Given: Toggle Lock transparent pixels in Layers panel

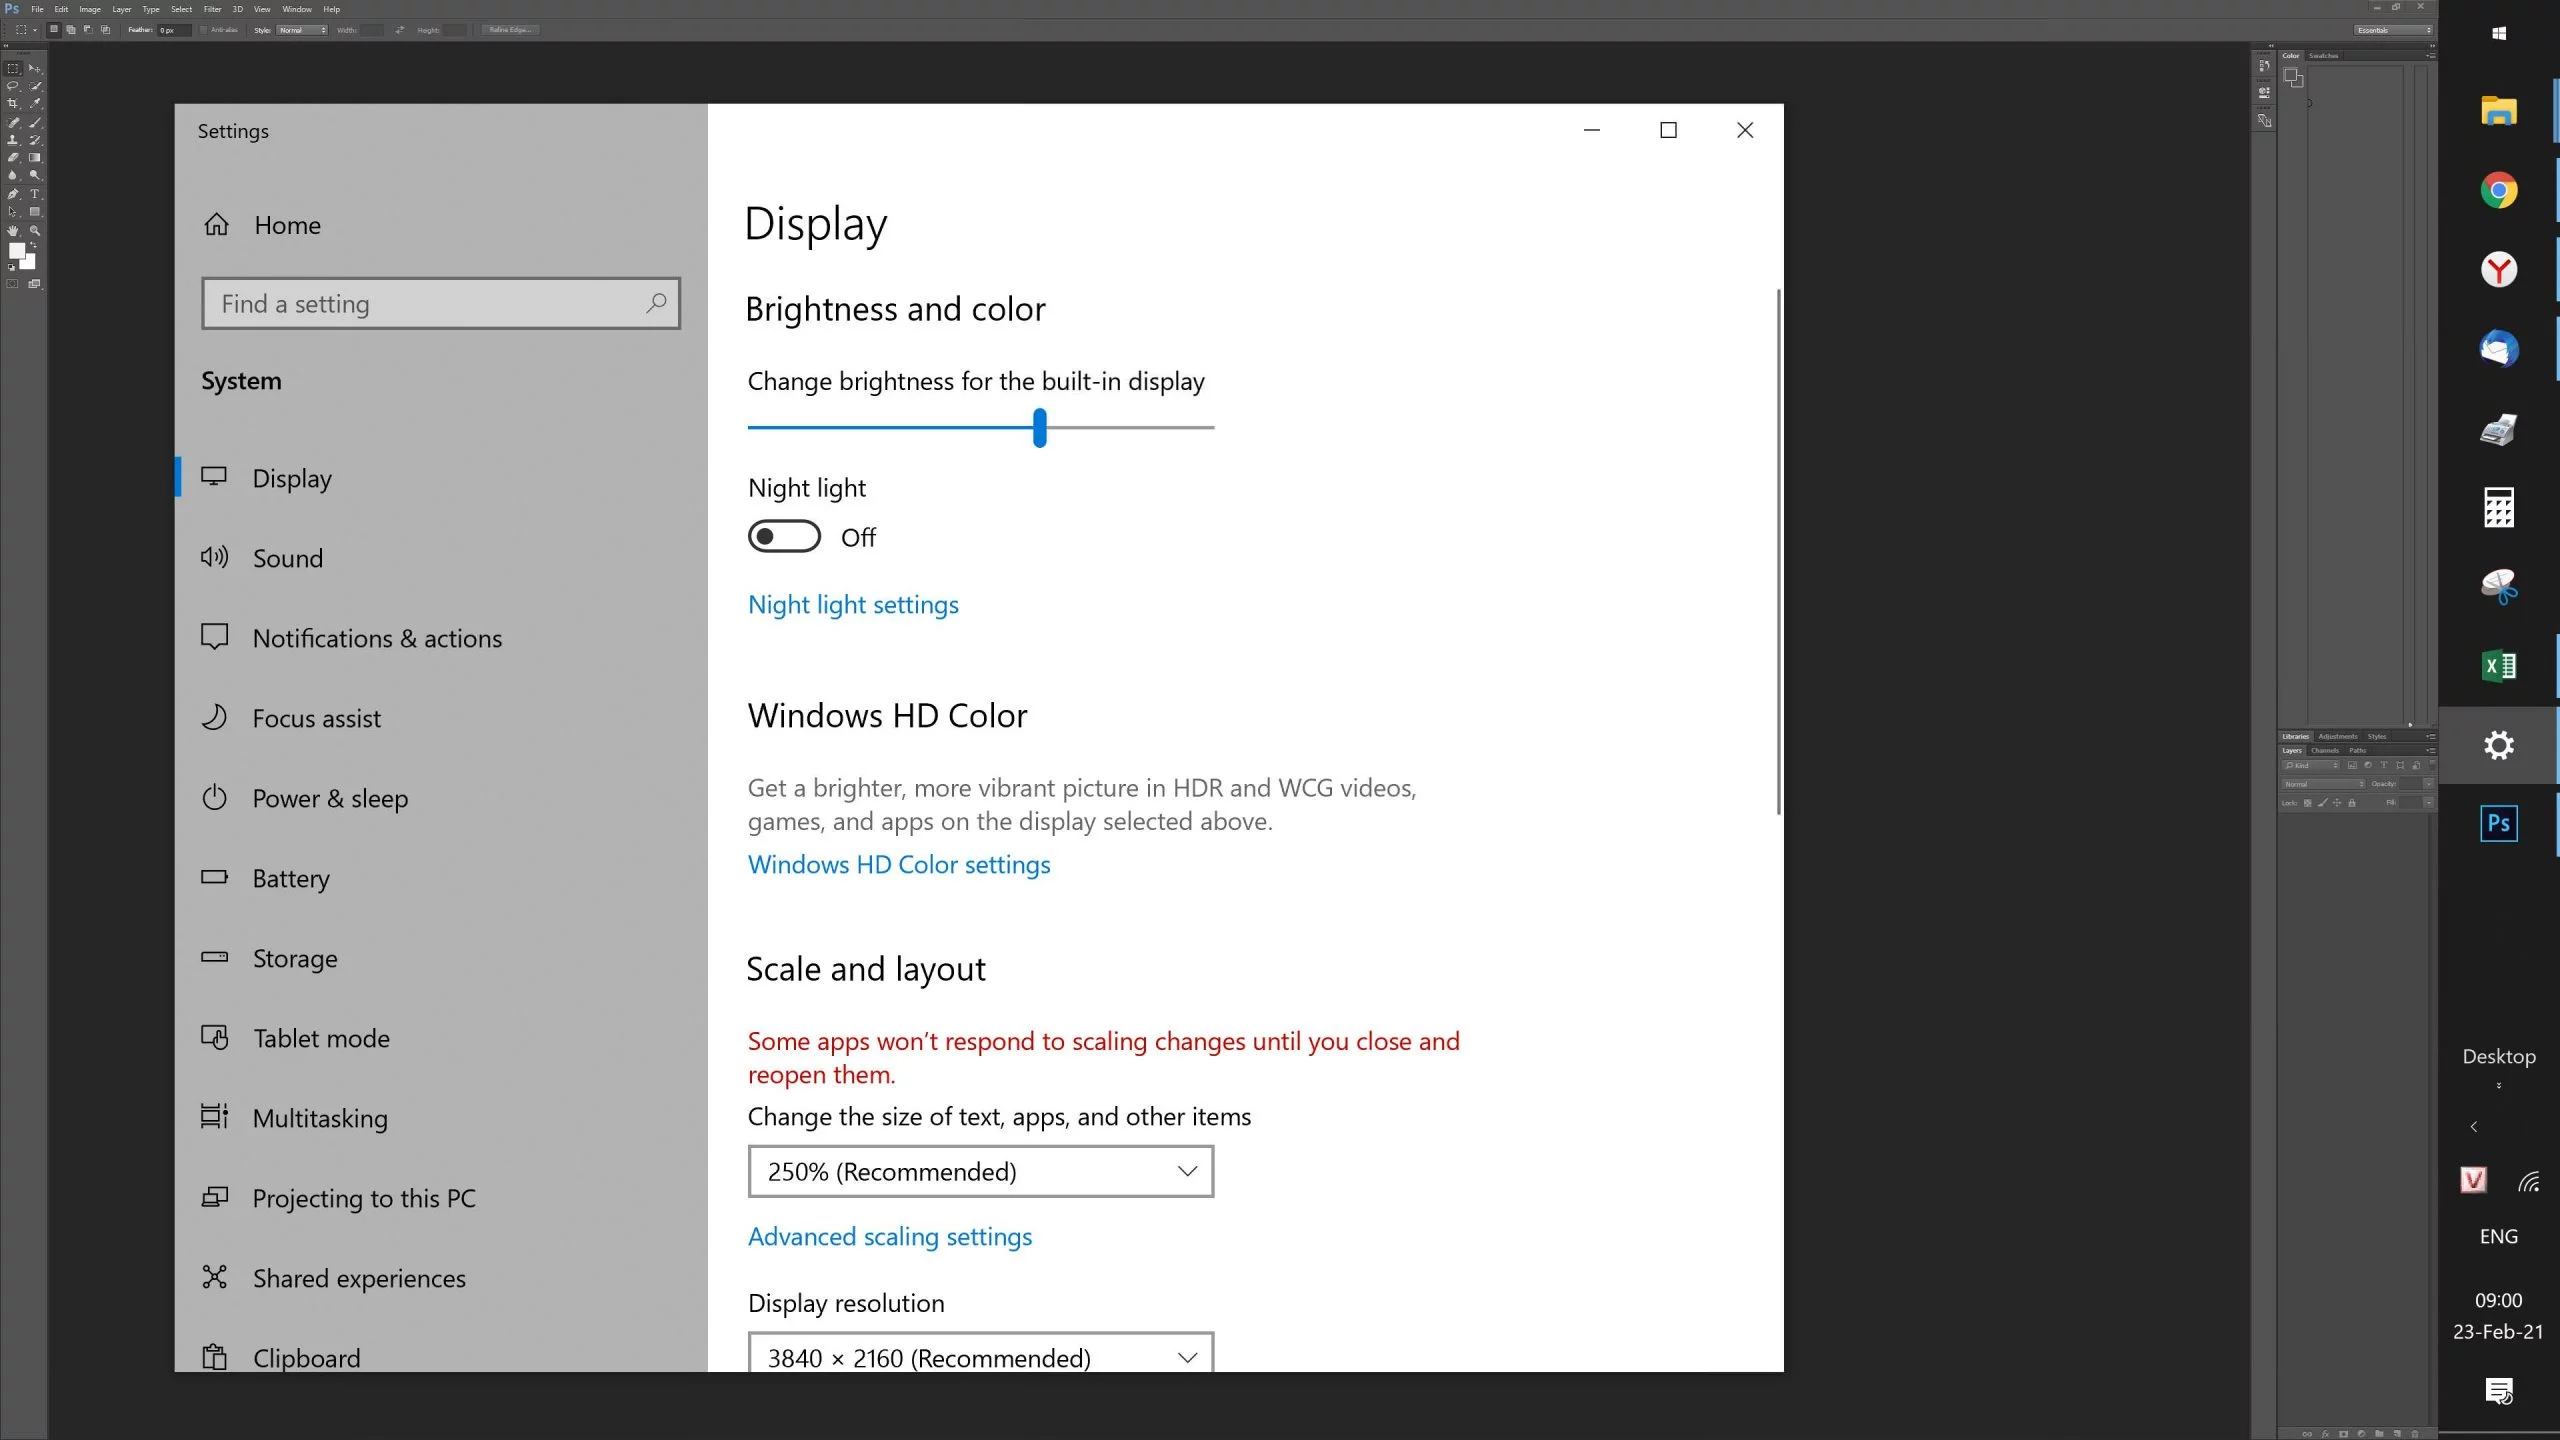Looking at the screenshot, I should 2308,803.
